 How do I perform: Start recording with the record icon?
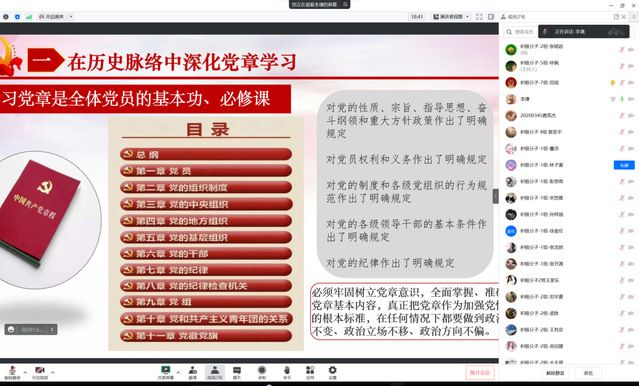pos(262,372)
